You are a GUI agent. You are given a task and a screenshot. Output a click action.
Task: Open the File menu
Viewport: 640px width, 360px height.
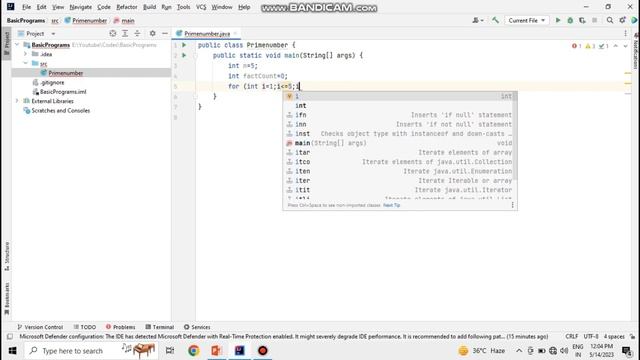pos(27,7)
